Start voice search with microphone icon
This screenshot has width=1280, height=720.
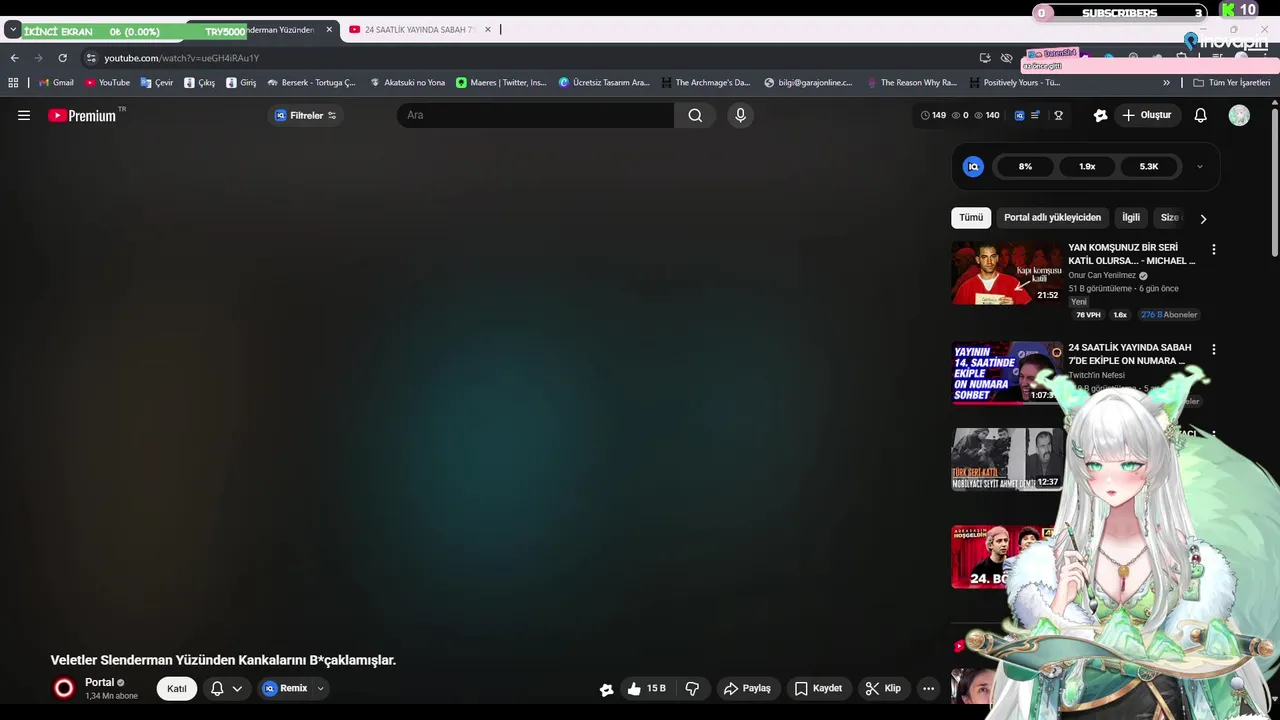pyautogui.click(x=740, y=115)
